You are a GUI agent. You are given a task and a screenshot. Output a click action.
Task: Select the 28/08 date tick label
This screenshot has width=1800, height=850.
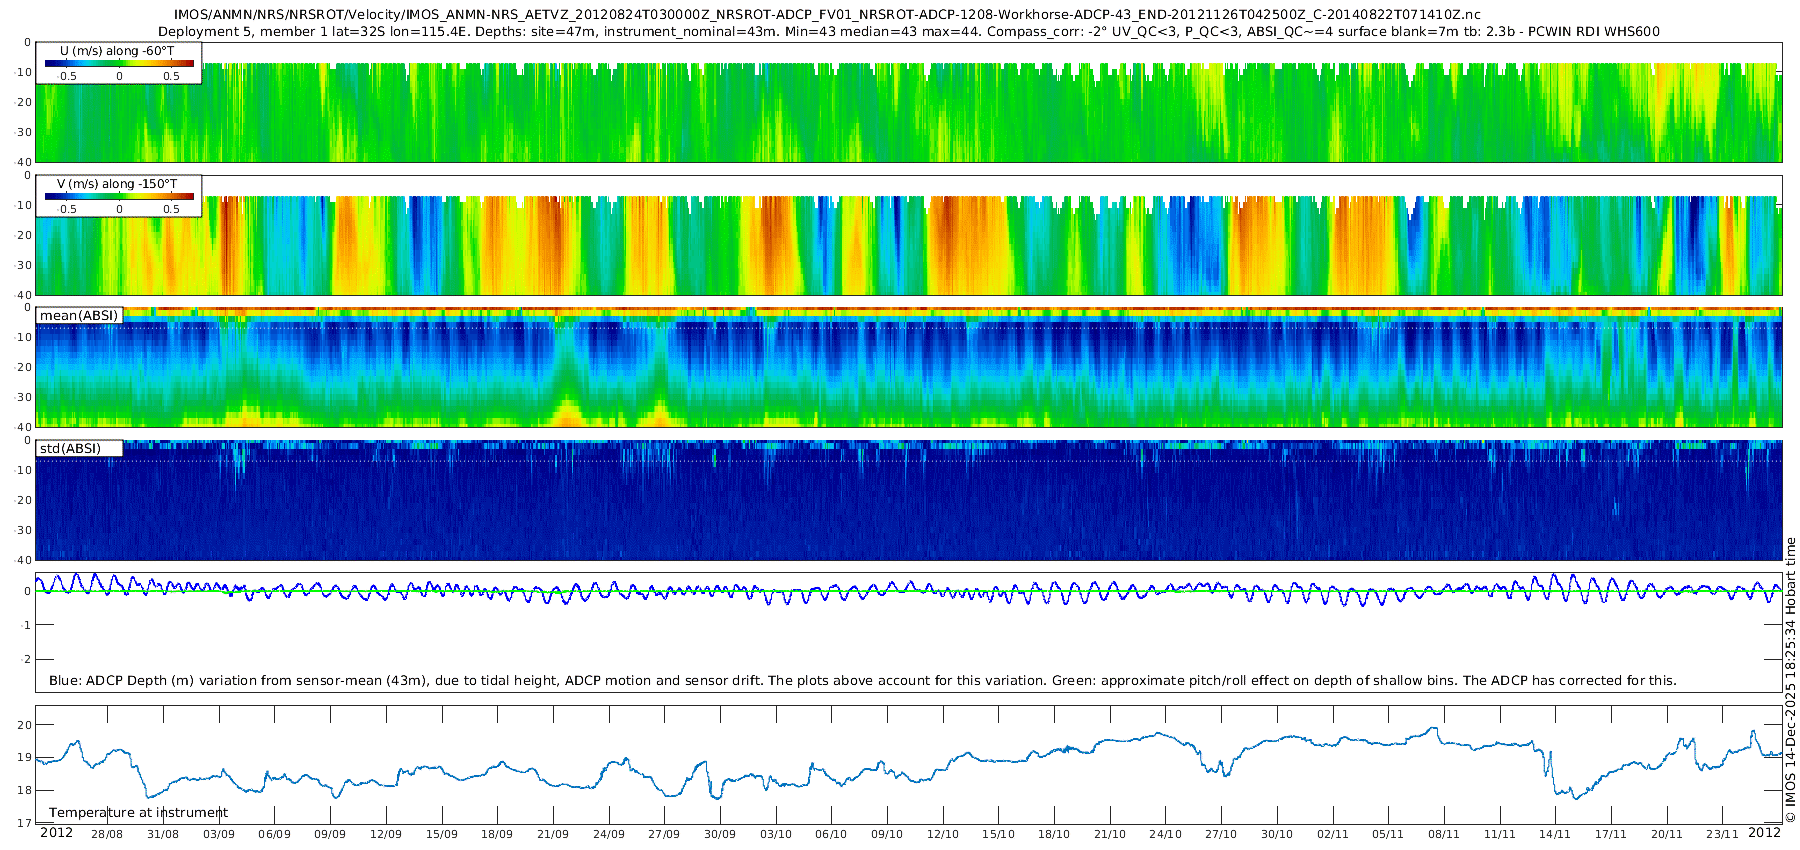coord(107,834)
